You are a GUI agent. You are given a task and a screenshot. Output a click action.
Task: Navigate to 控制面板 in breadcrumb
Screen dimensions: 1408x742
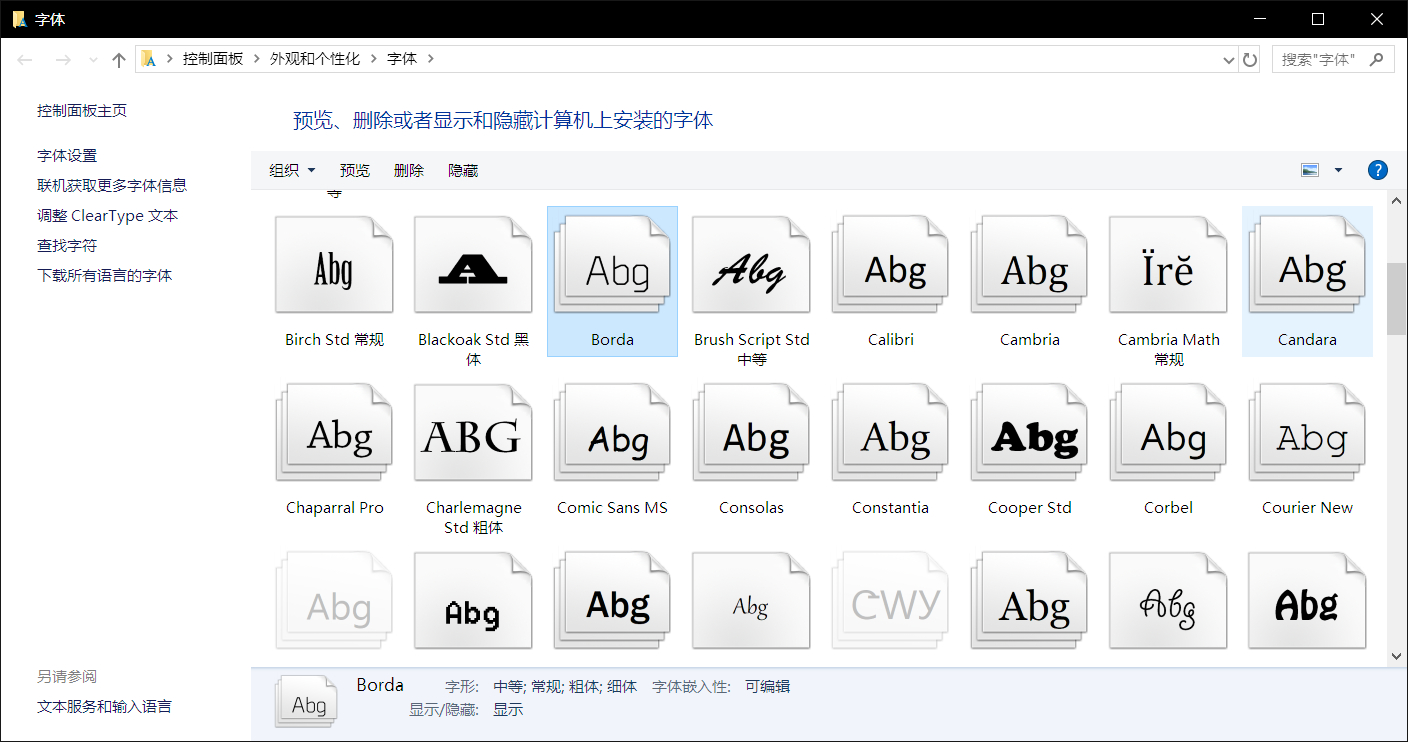point(213,59)
